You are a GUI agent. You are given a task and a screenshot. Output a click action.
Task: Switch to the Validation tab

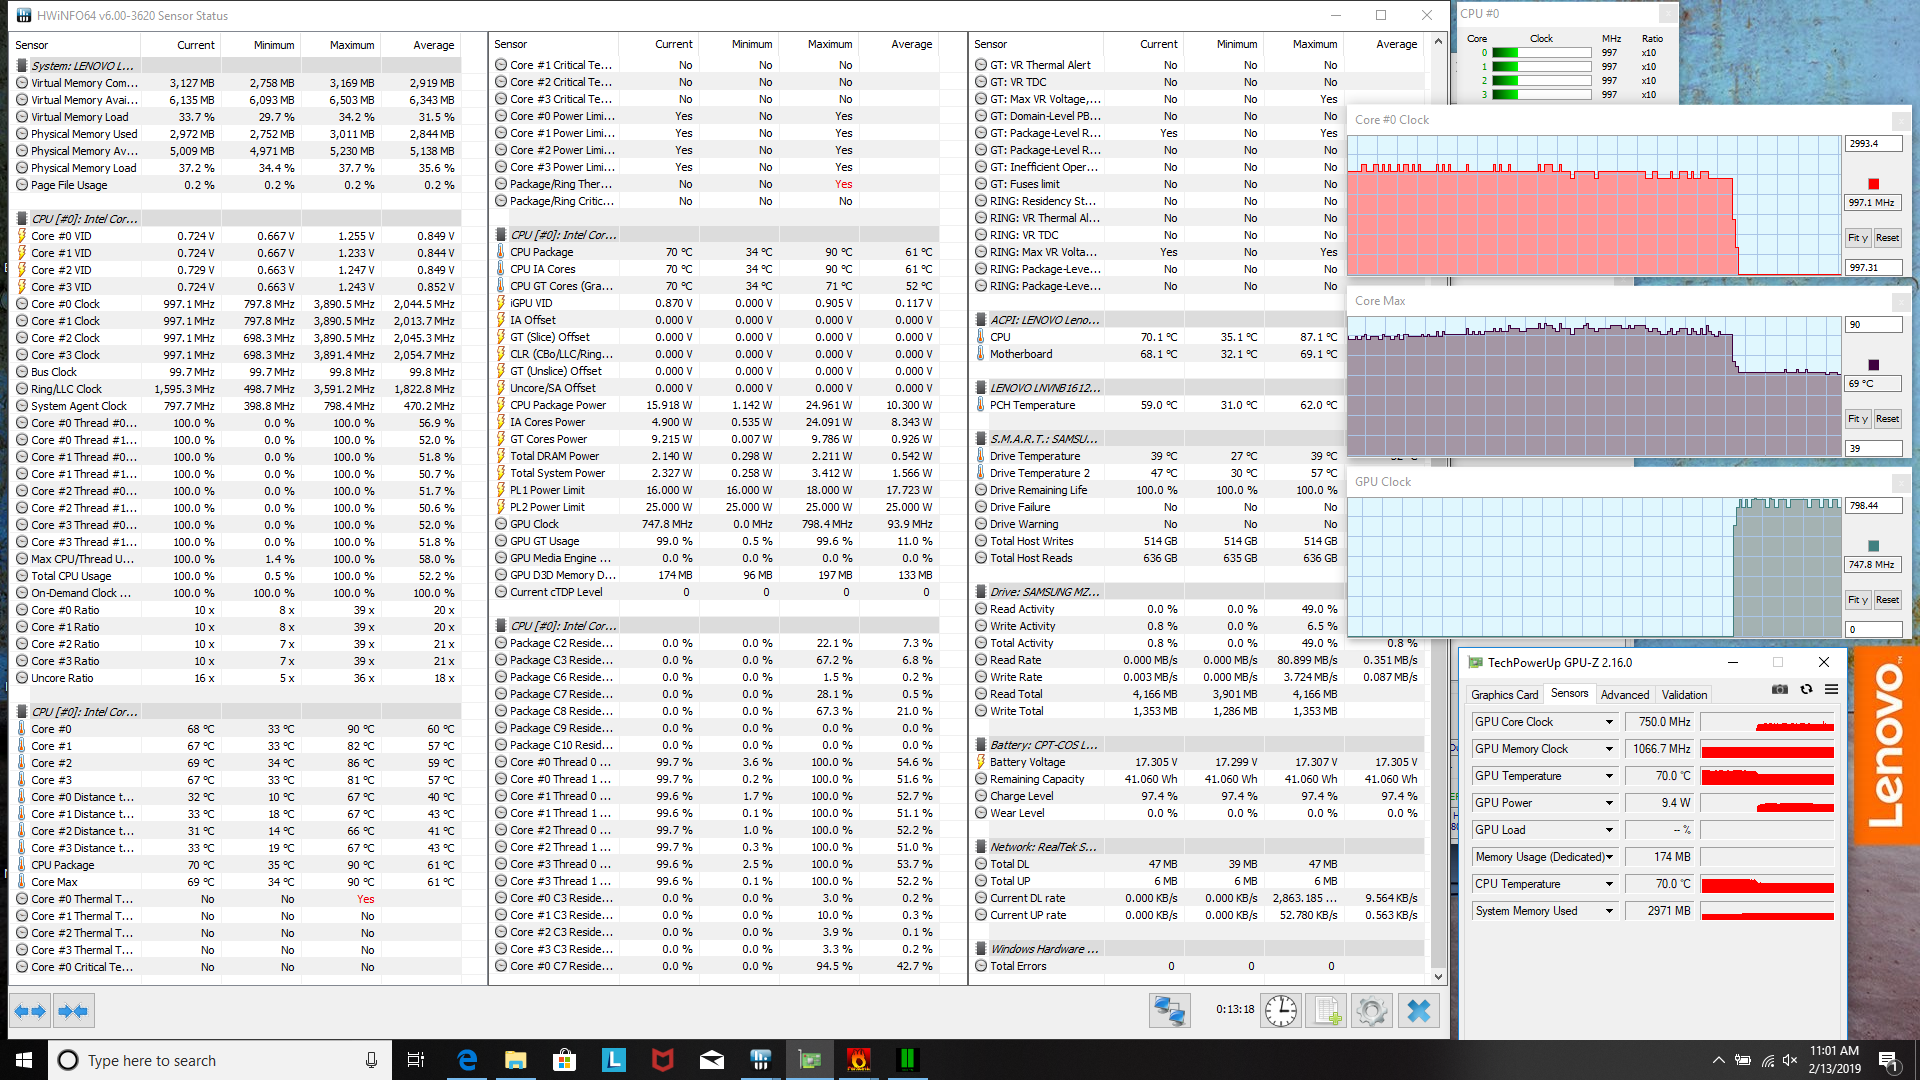click(x=1684, y=694)
